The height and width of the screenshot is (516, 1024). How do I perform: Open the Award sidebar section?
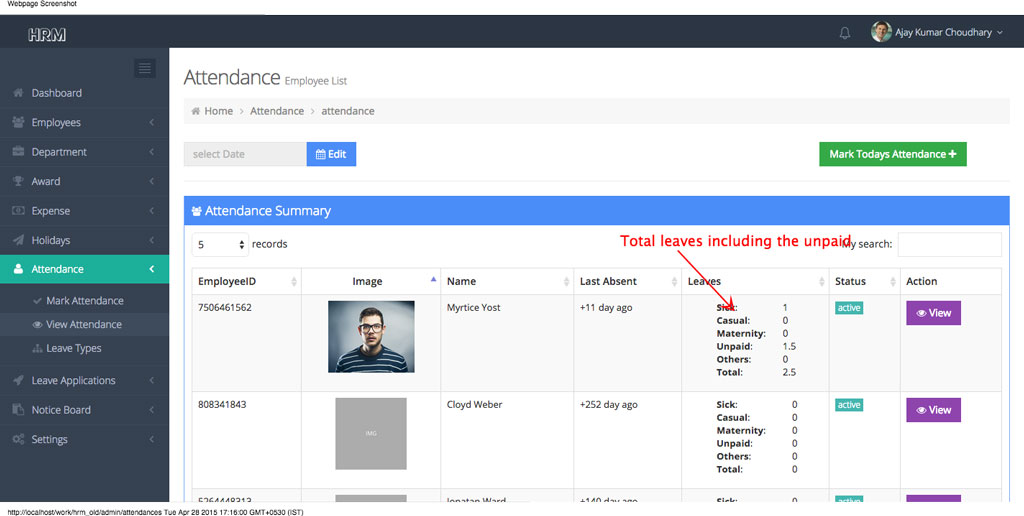pos(46,181)
